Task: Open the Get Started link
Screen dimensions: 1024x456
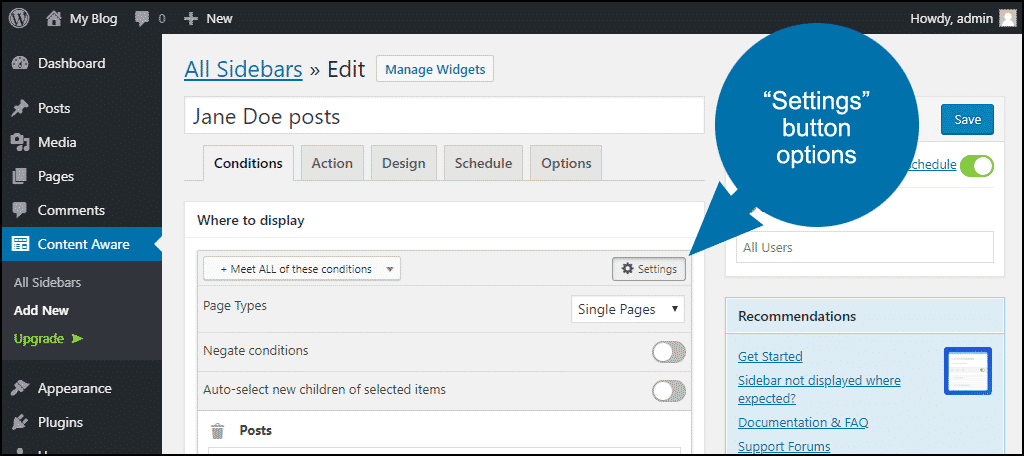Action: click(x=770, y=357)
